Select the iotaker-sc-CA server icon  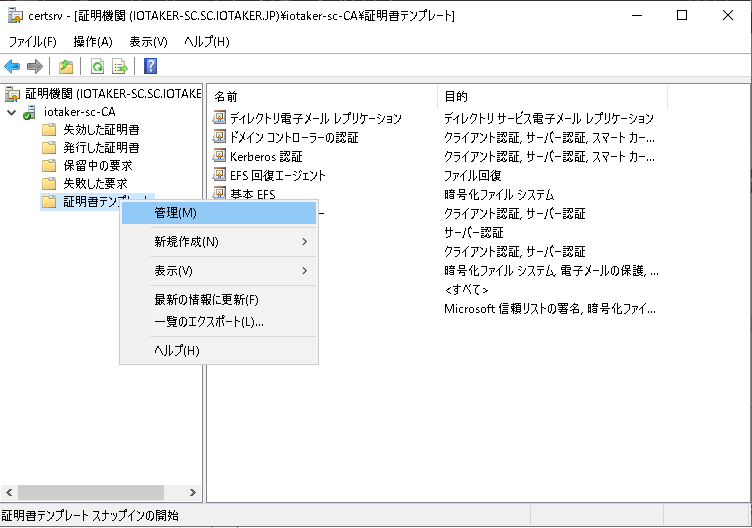30,112
